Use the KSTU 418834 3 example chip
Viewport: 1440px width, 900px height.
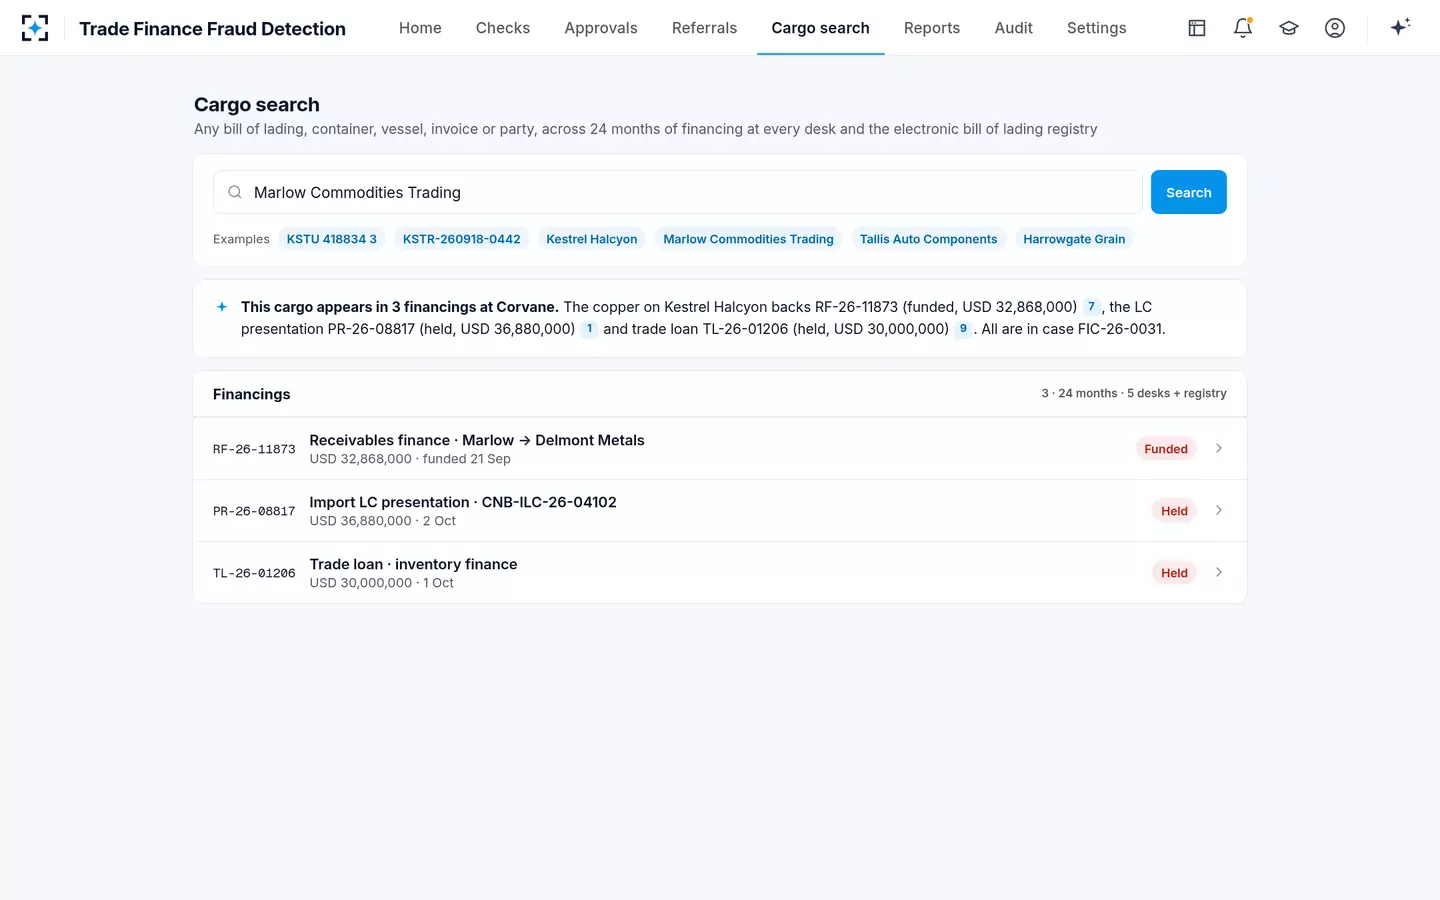tap(332, 239)
